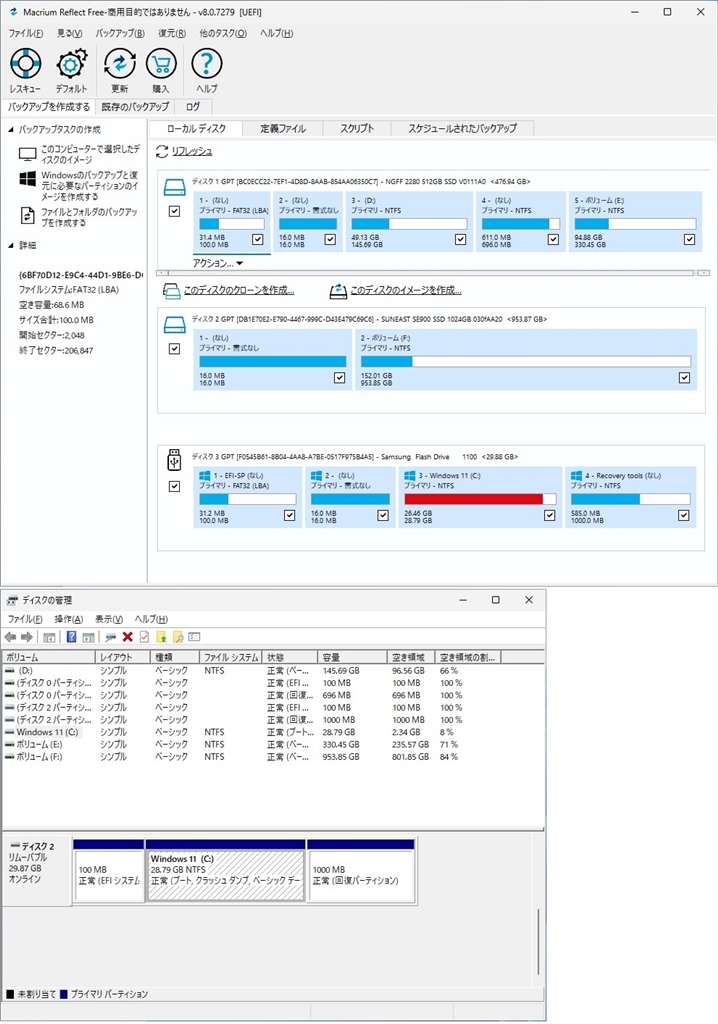The height and width of the screenshot is (1024, 718).
Task: Switch to the 既存のバックアップ tab
Action: (135, 106)
